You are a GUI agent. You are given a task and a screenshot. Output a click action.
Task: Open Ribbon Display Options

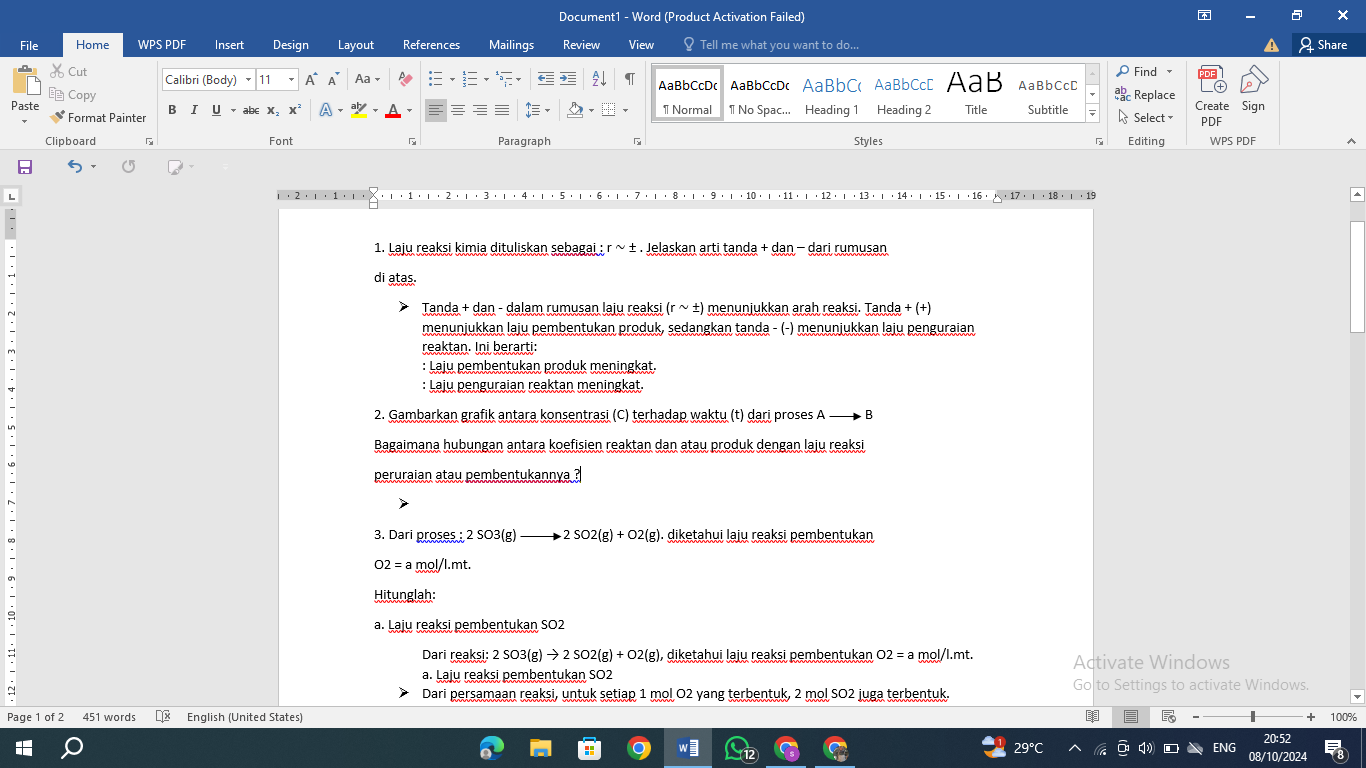(x=1205, y=15)
